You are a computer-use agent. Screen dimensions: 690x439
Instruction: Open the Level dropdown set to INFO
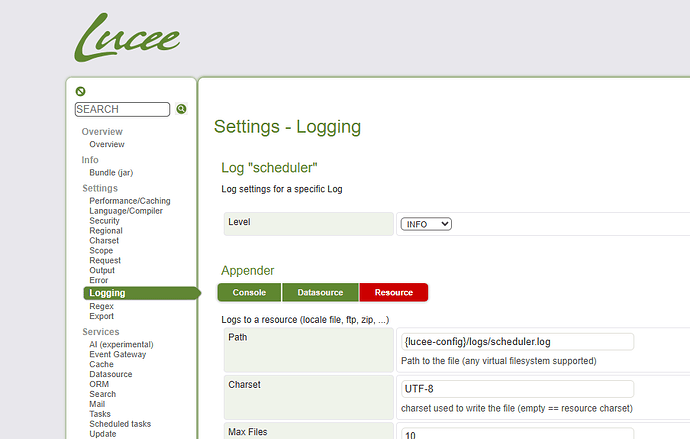(x=426, y=224)
